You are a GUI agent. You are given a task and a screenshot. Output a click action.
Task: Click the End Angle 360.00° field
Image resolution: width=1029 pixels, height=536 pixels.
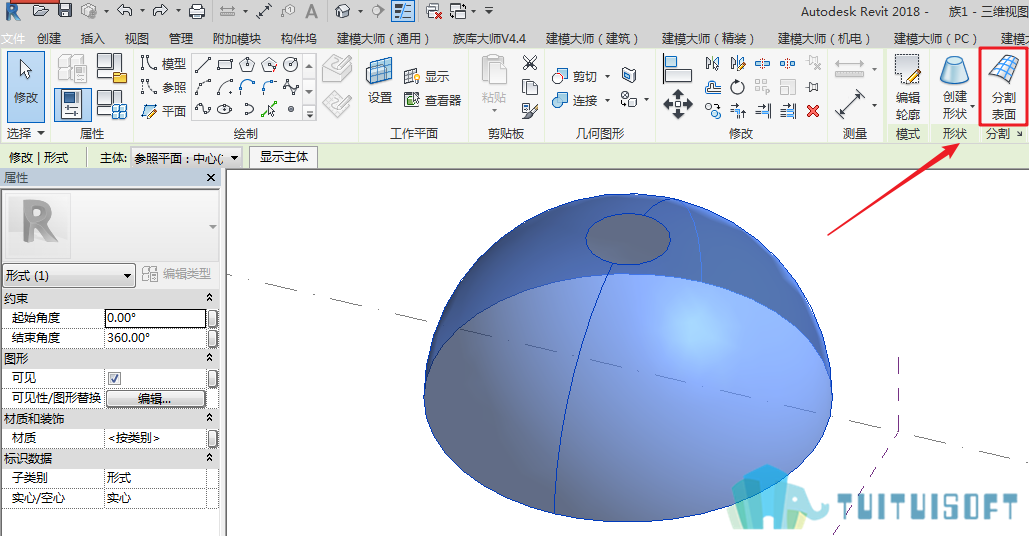point(156,338)
